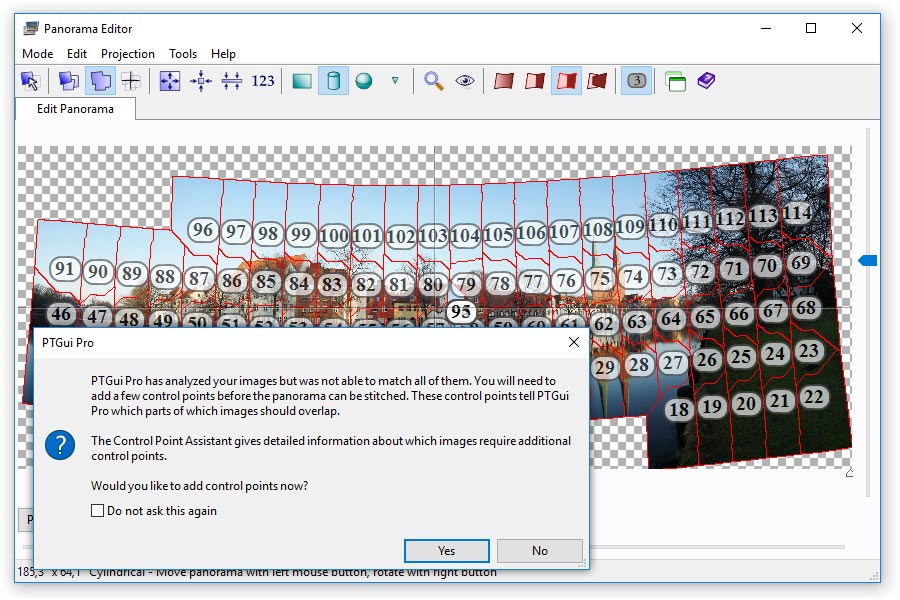Toggle the eye preview icon

(465, 81)
